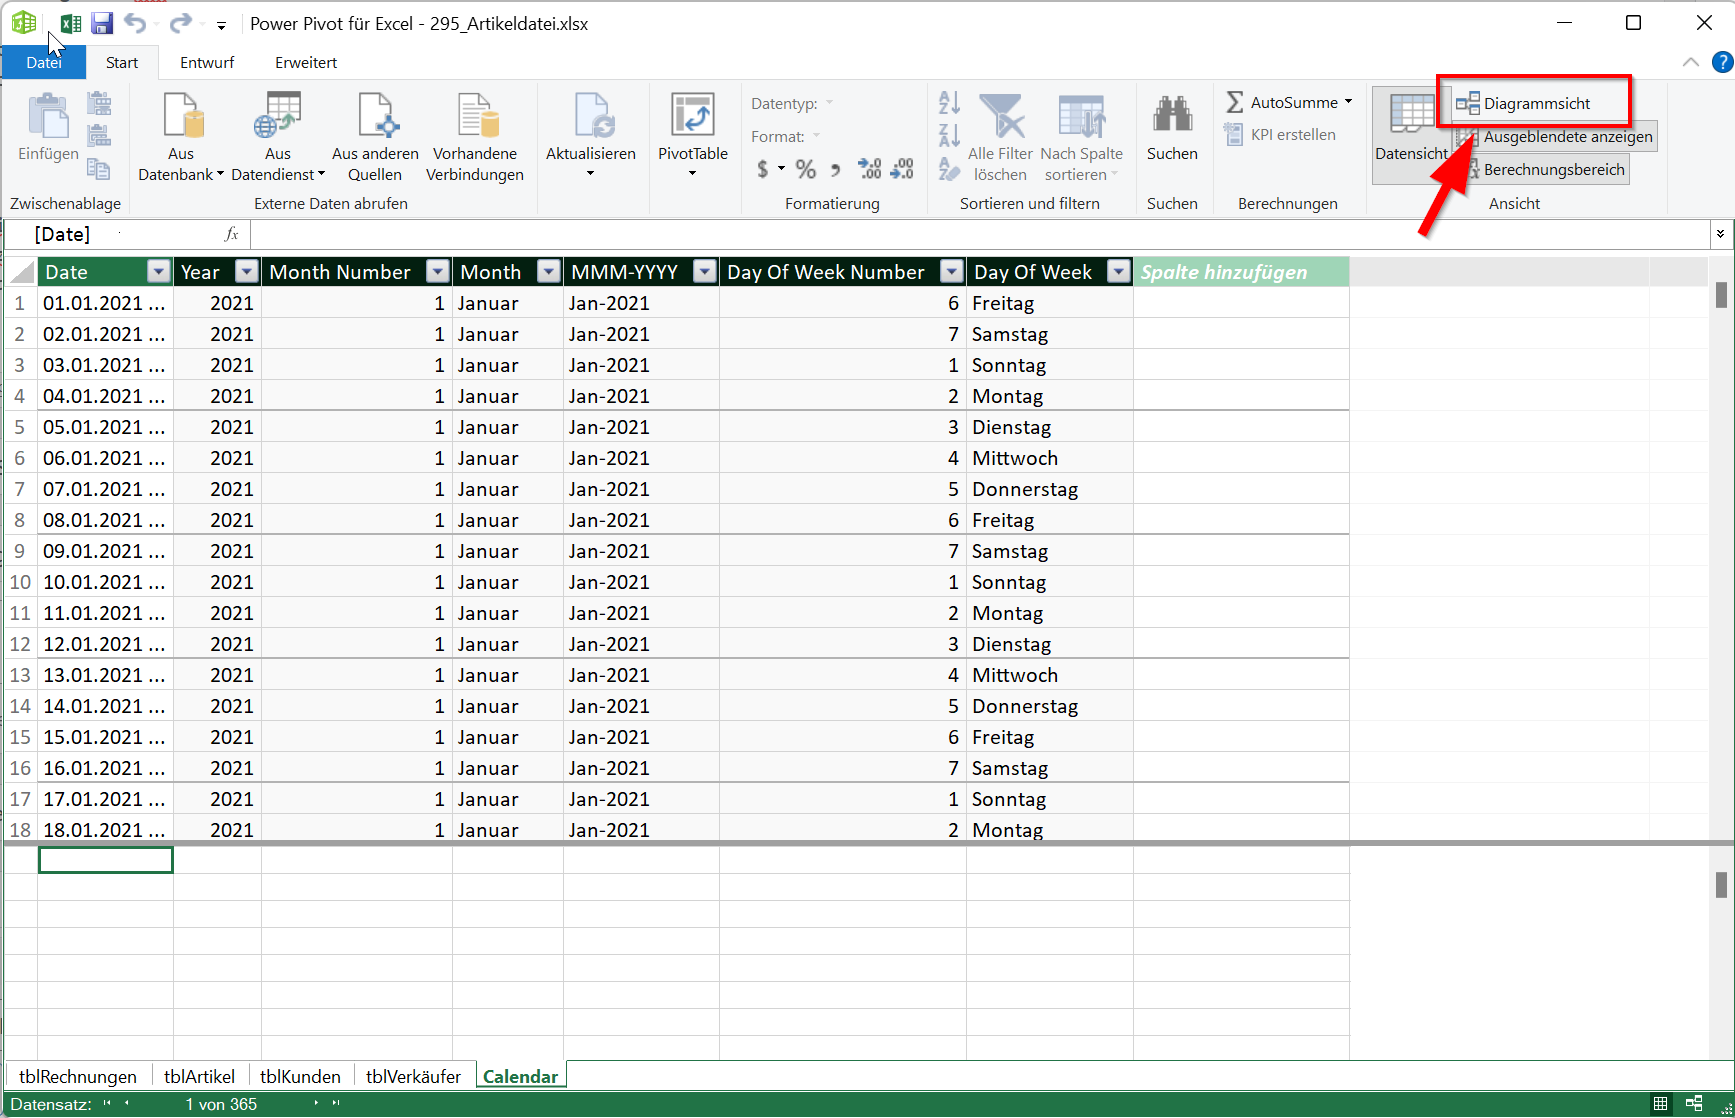Click the Aktualisieren refresh icon
This screenshot has height=1118, width=1735.
(x=593, y=114)
